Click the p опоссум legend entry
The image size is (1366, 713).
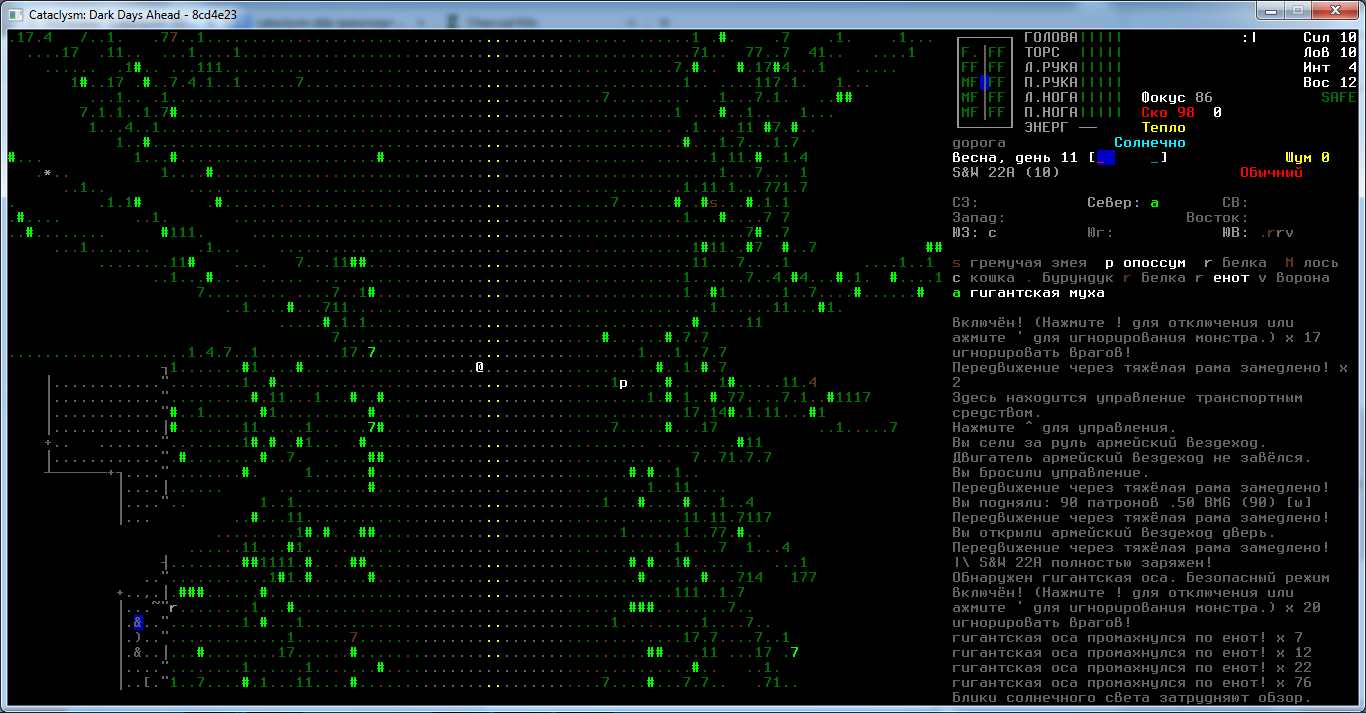(x=1145, y=262)
